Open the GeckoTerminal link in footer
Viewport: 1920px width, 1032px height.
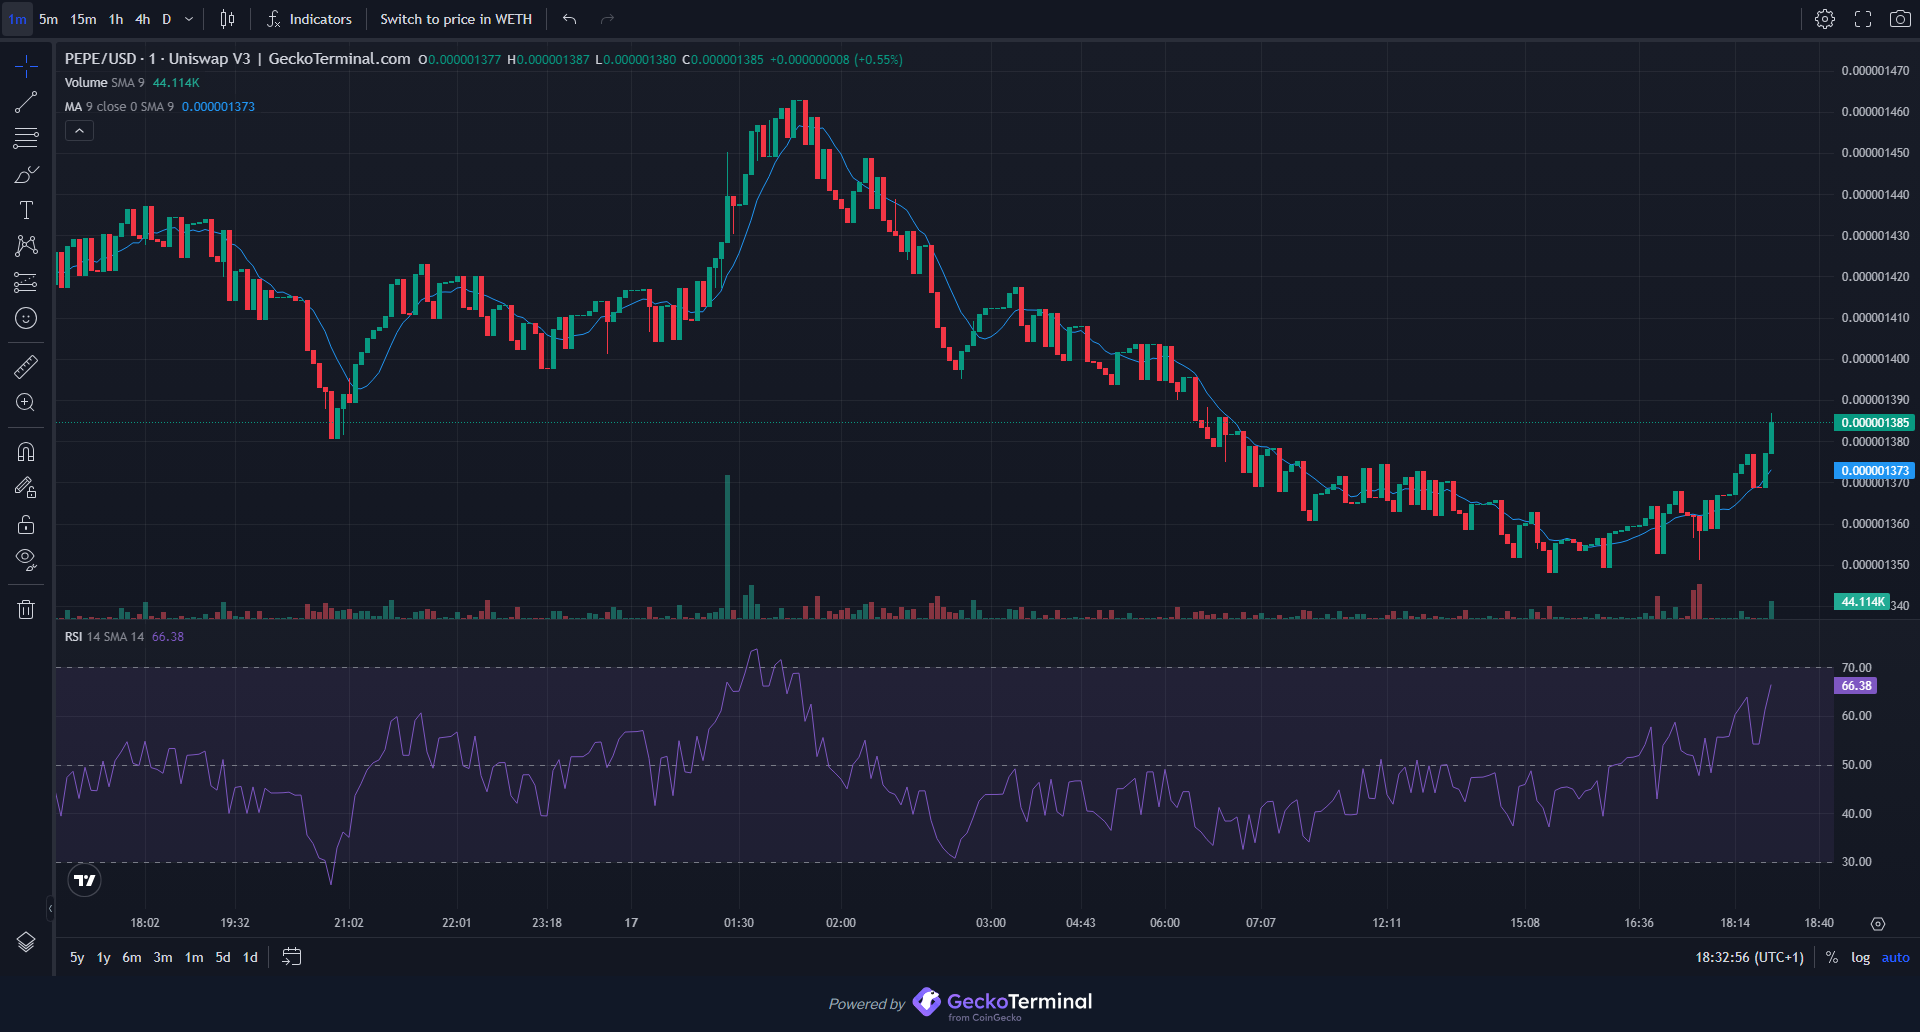click(x=1003, y=1003)
